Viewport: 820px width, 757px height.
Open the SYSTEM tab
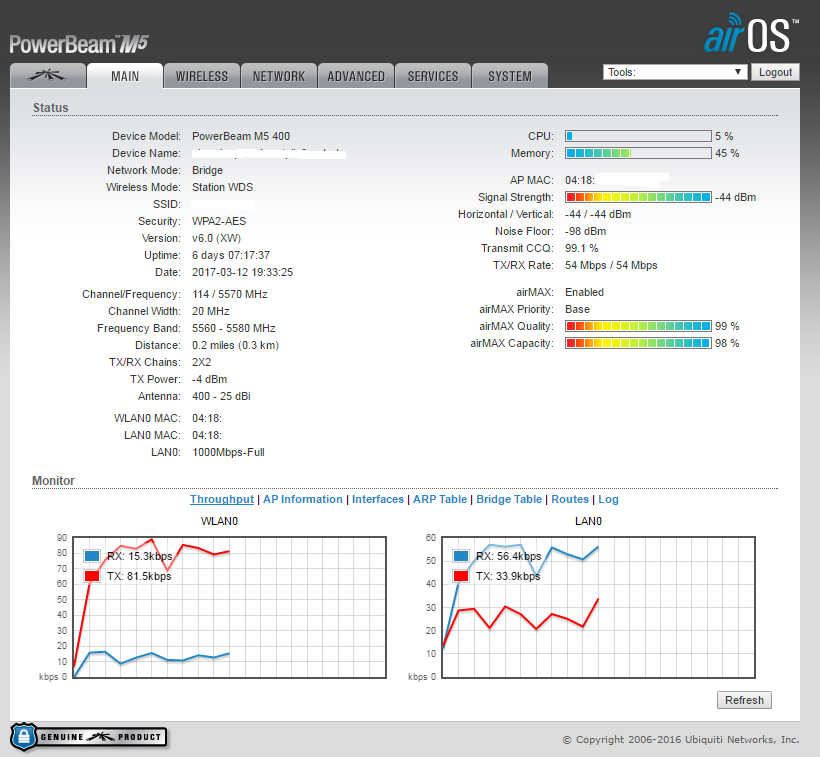click(510, 76)
